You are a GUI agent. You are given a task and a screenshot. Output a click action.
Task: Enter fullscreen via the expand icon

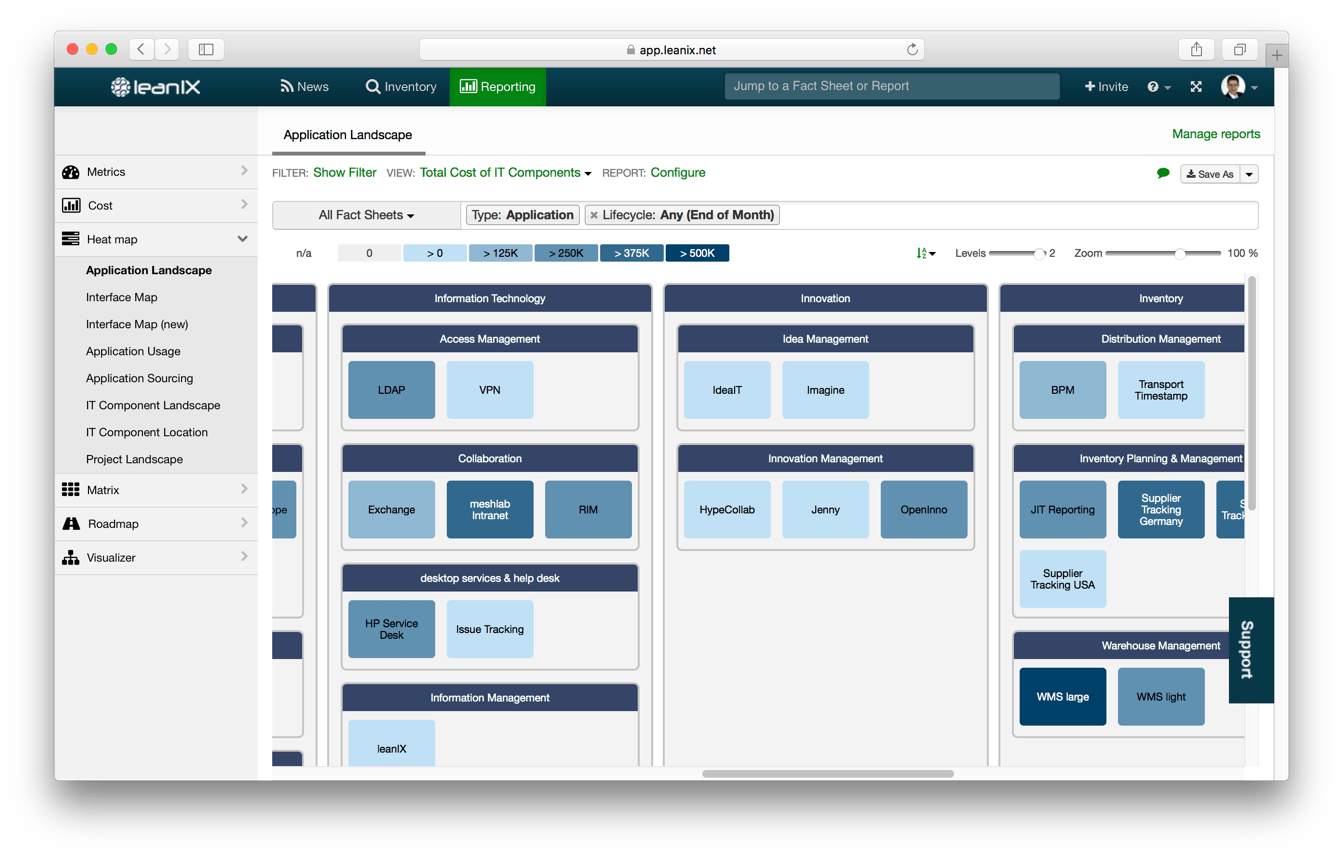1196,86
